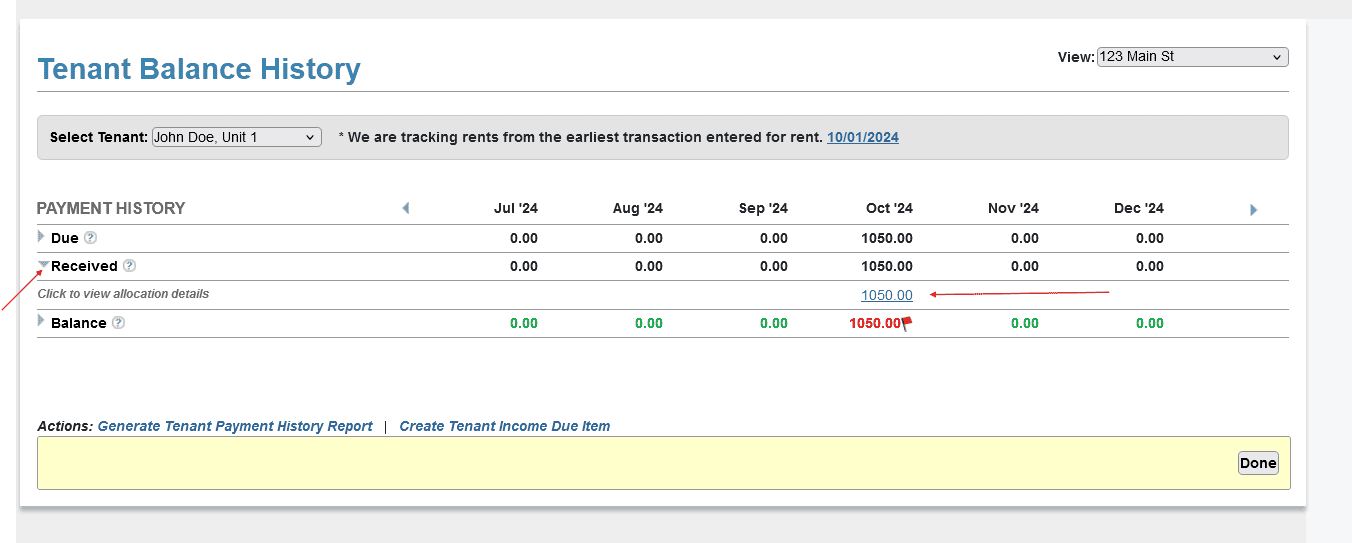Go to previous months with left arrow
1352x543 pixels.
click(x=405, y=209)
